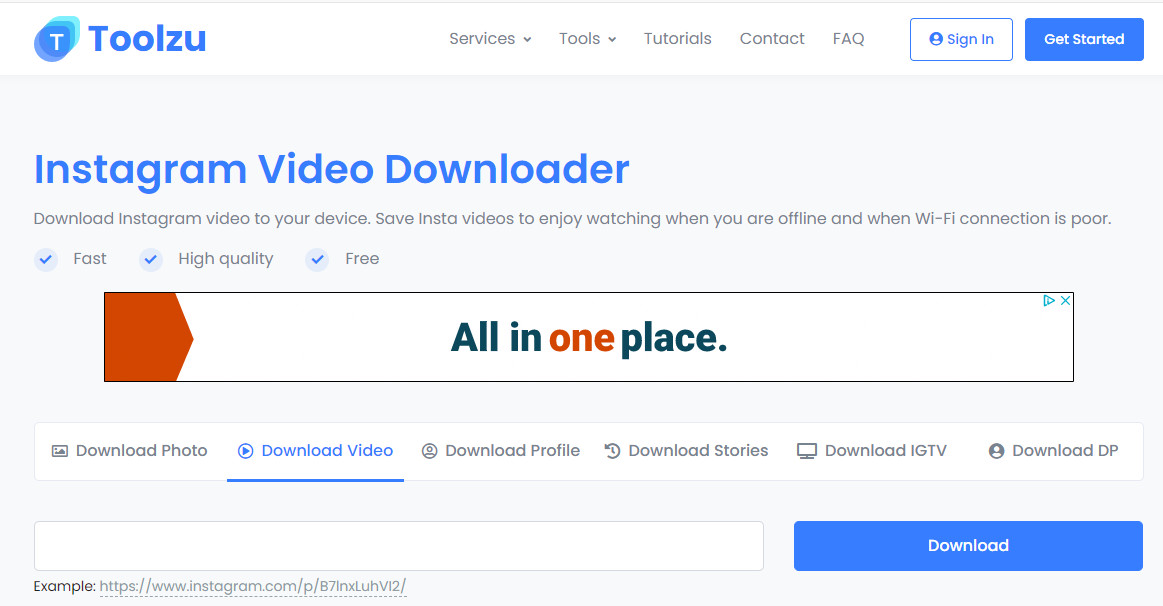This screenshot has width=1163, height=606.
Task: Click the checkmark next to Free
Action: pyautogui.click(x=318, y=260)
